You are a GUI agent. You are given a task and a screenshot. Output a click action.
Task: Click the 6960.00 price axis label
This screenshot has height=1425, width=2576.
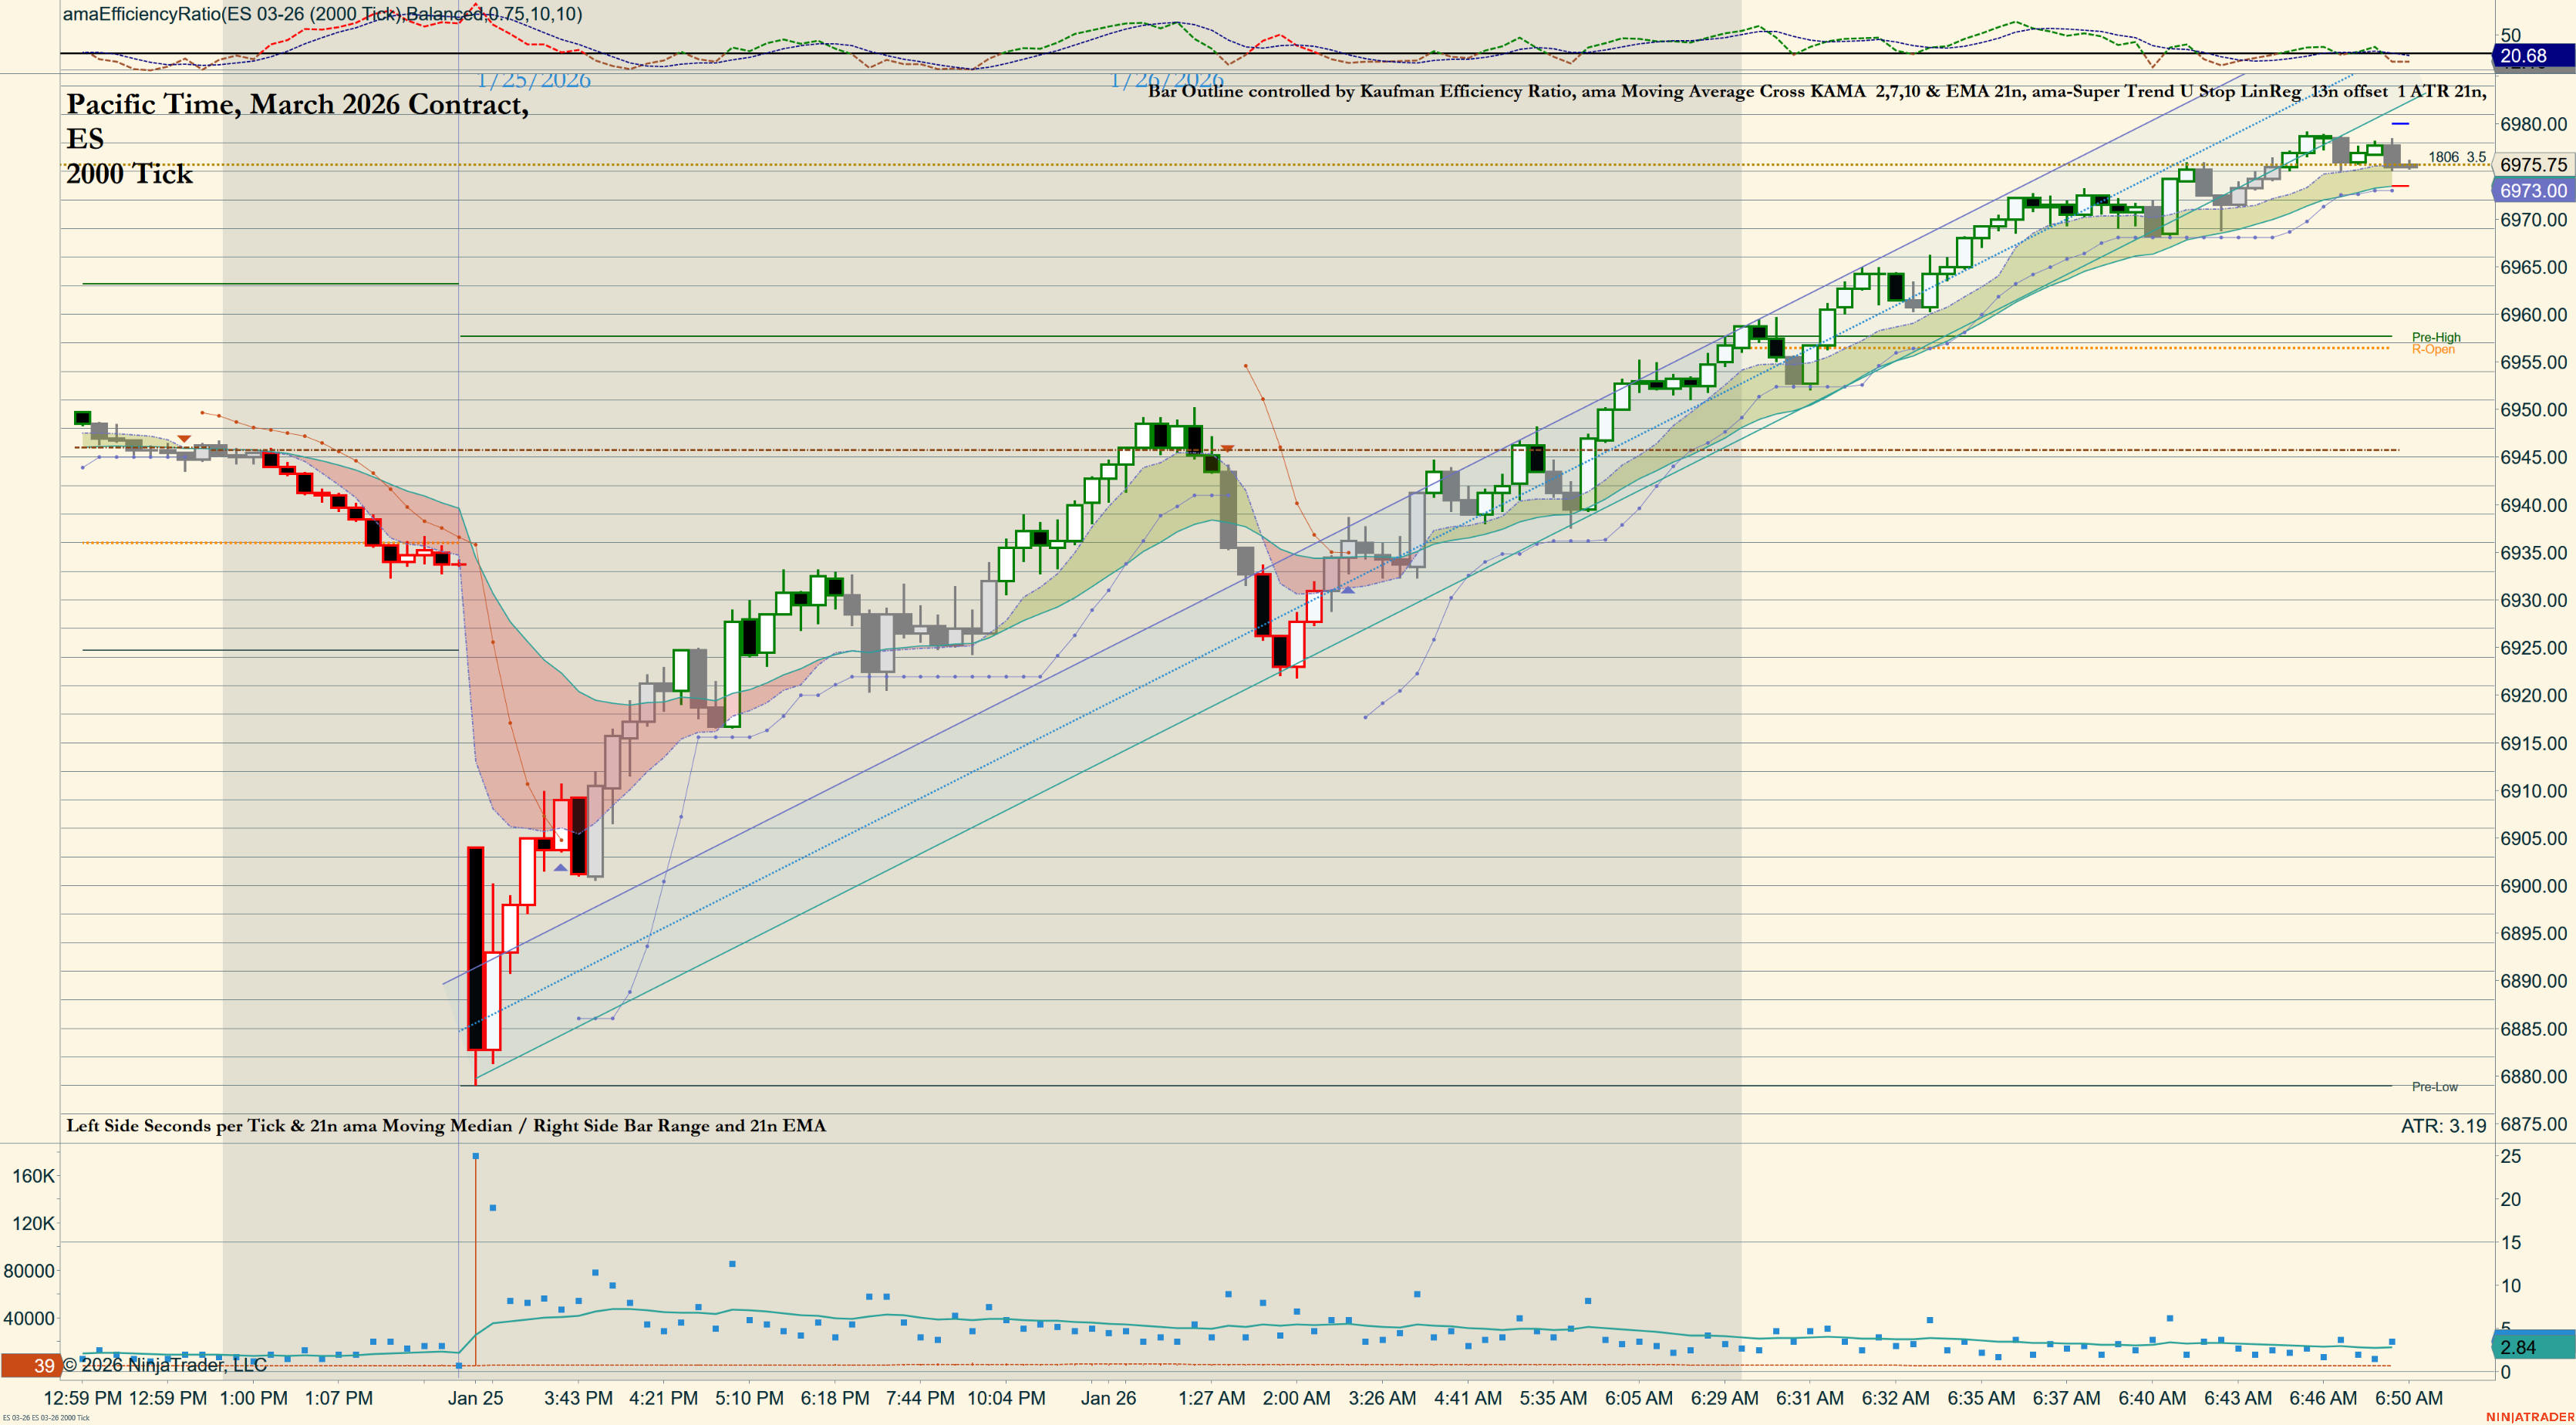tap(2533, 315)
